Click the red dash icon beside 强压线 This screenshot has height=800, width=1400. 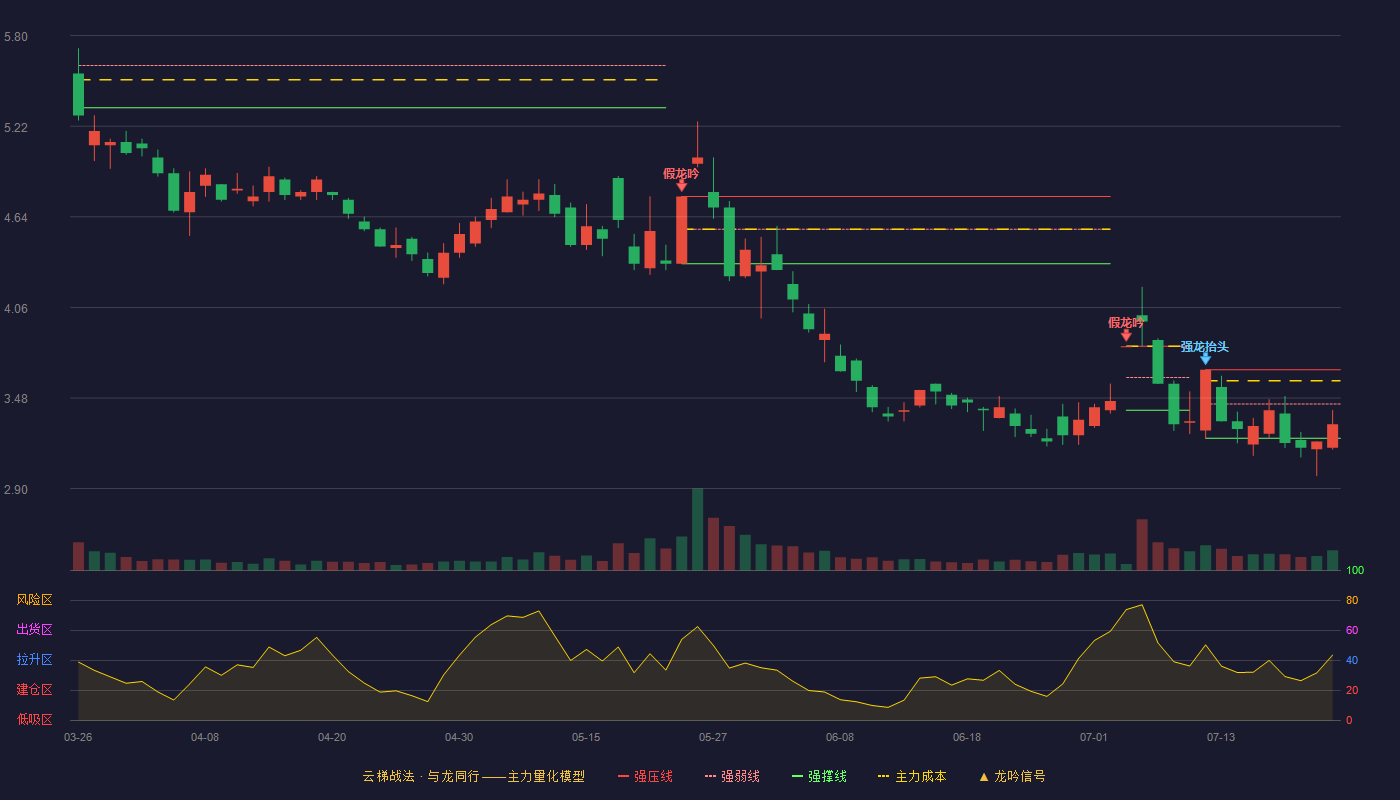coord(623,776)
